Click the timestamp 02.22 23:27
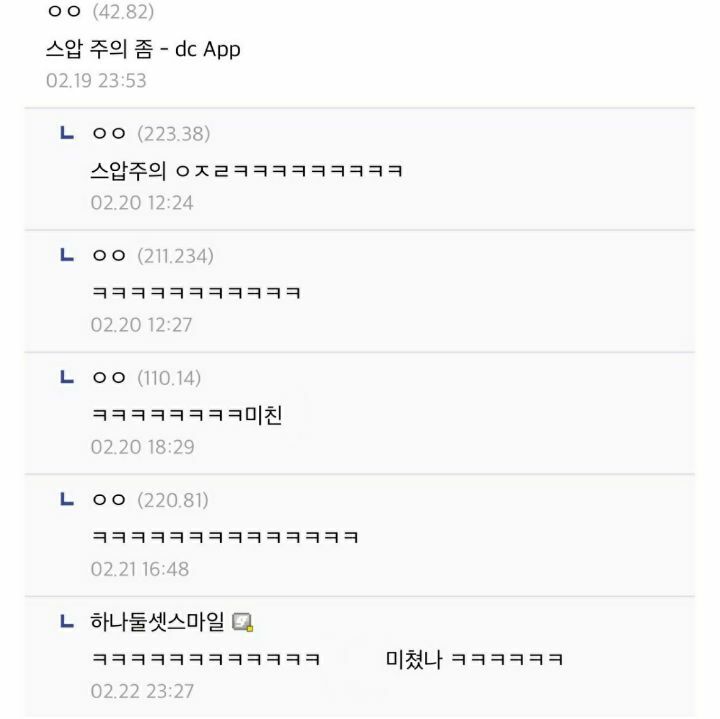This screenshot has height=719, width=720. pos(142,691)
